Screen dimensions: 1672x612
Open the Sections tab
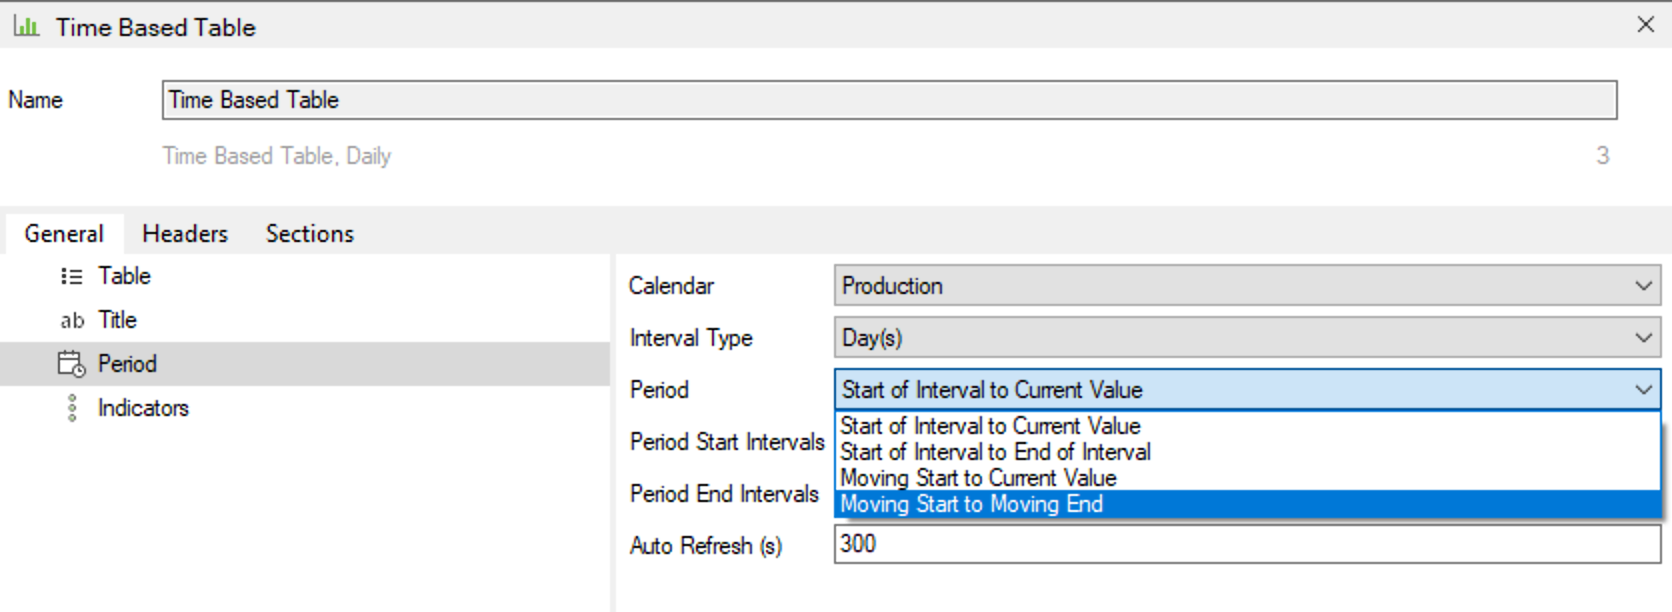coord(310,234)
